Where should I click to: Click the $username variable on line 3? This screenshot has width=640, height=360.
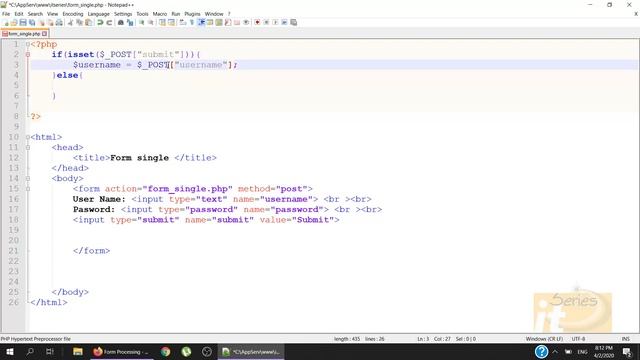(97, 65)
